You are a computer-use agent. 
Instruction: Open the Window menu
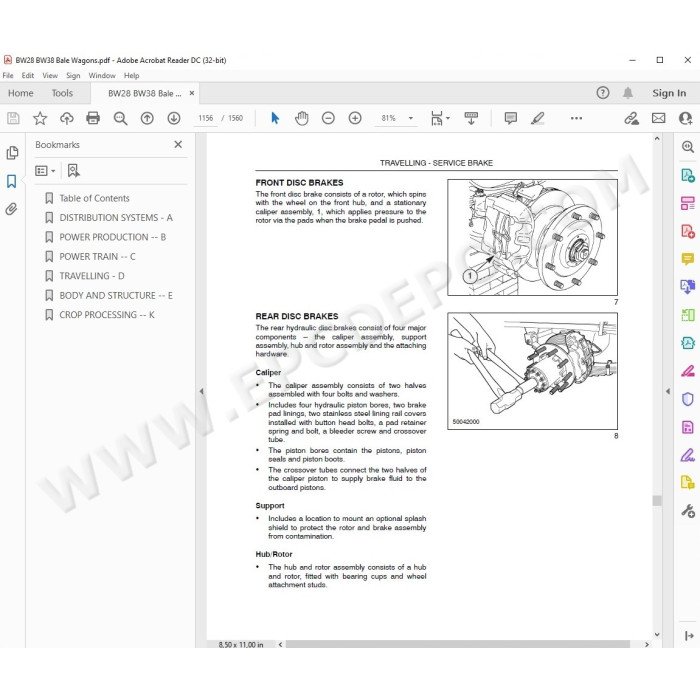click(x=102, y=75)
